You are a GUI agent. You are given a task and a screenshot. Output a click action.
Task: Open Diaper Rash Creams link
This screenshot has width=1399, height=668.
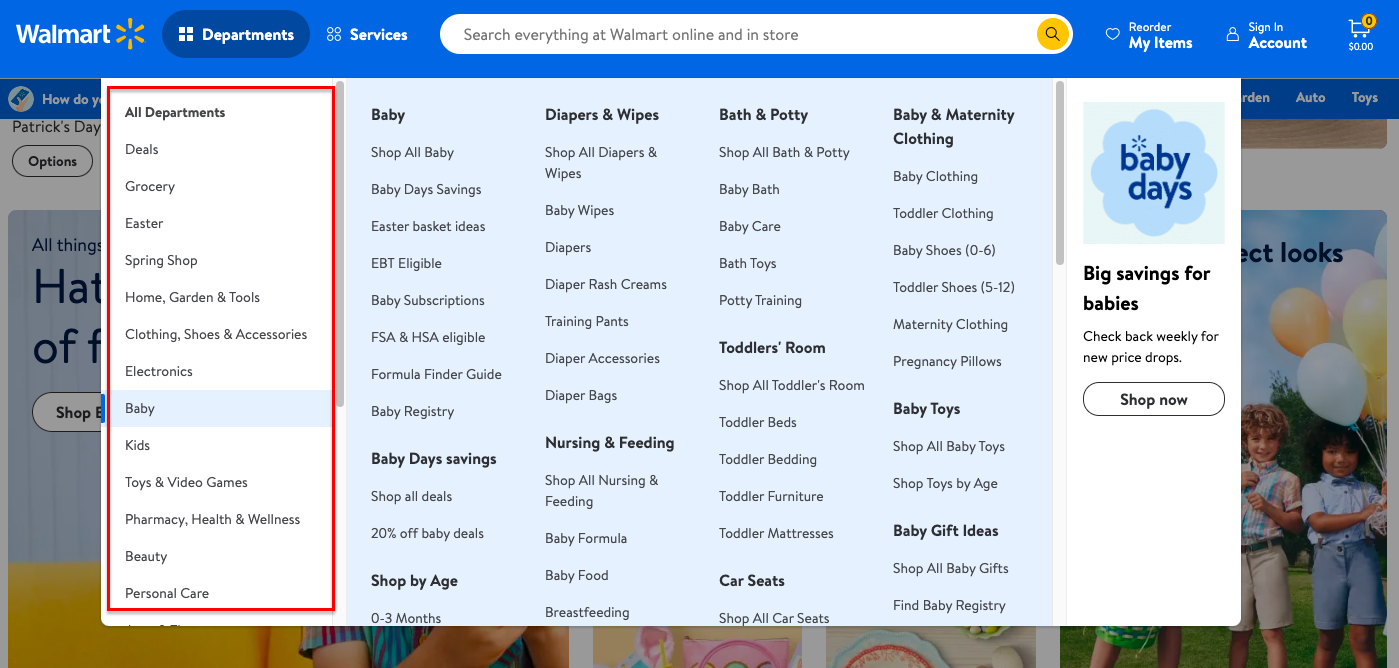click(606, 284)
